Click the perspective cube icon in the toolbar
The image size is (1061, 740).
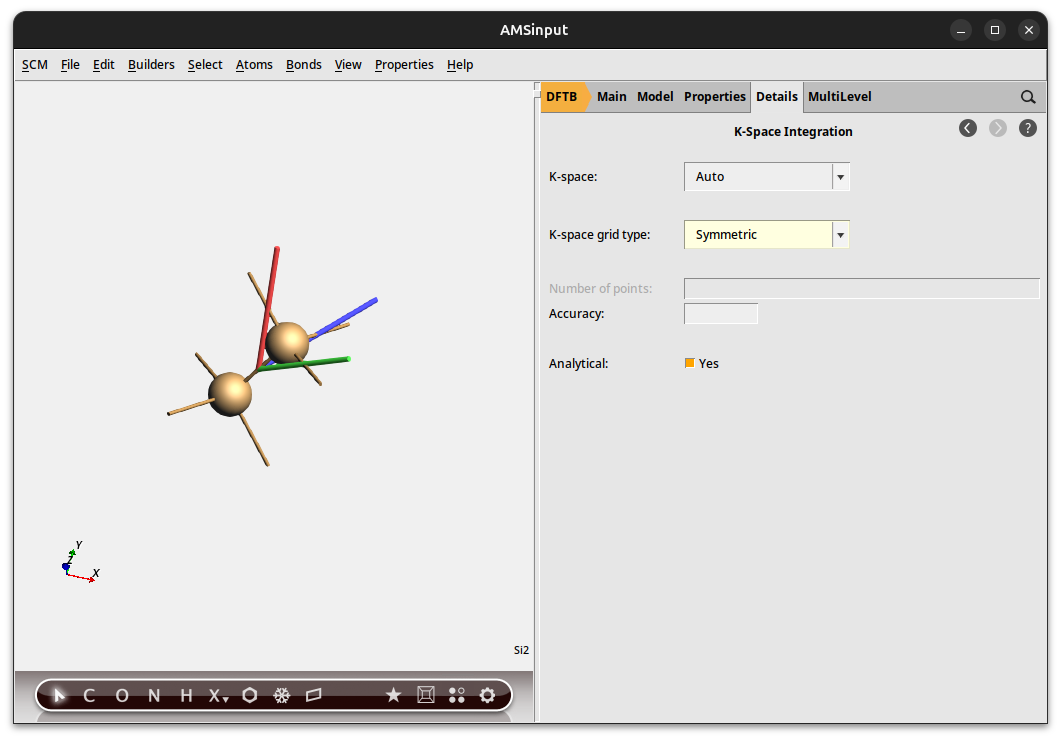point(425,694)
